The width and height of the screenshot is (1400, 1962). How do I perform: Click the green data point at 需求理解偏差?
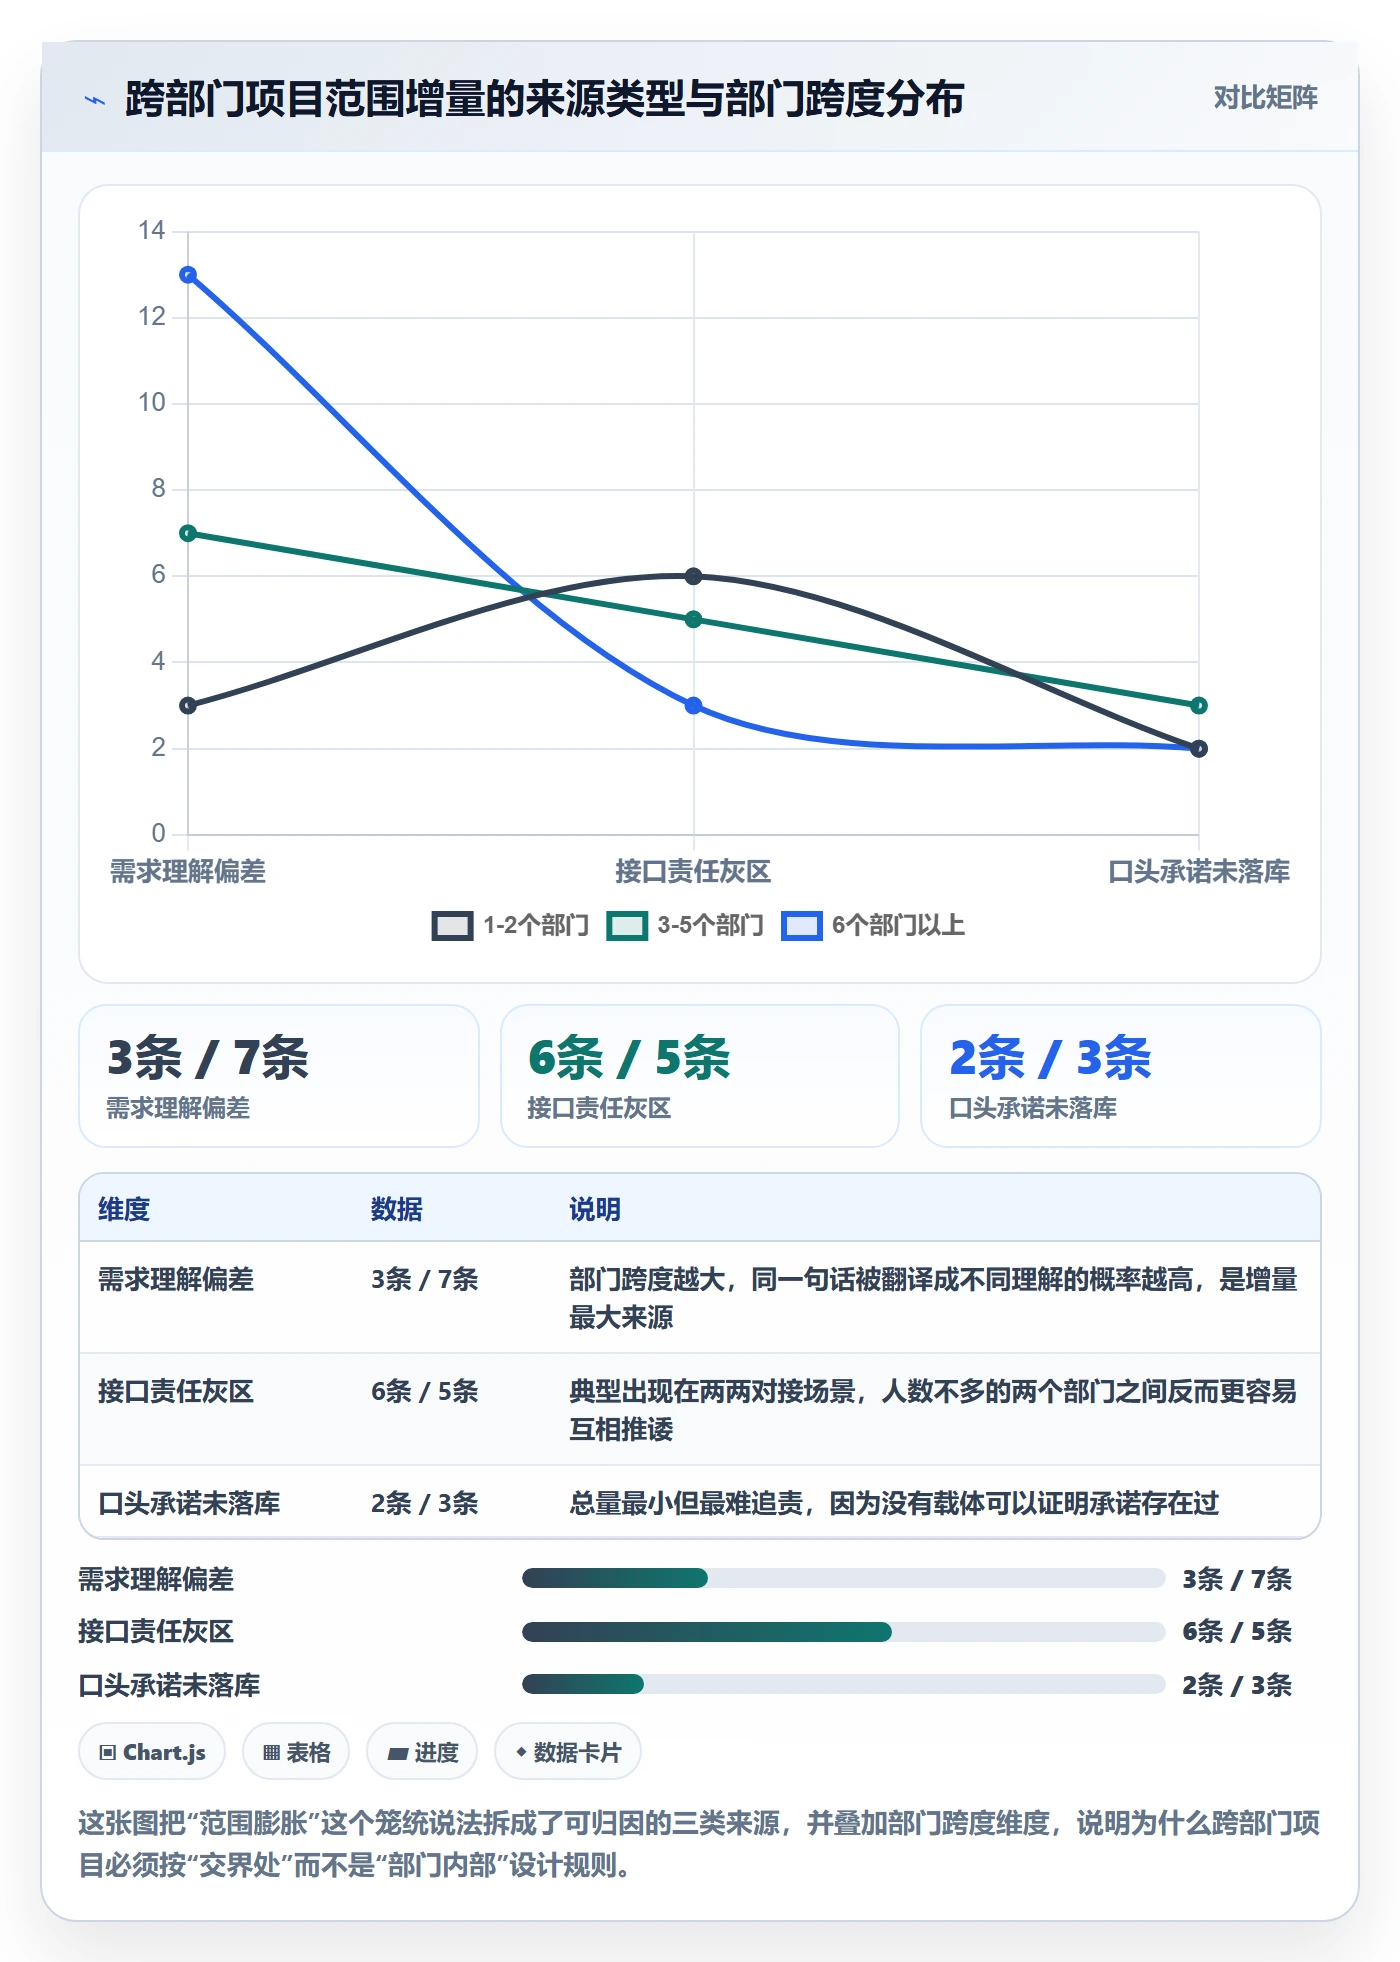(x=188, y=533)
